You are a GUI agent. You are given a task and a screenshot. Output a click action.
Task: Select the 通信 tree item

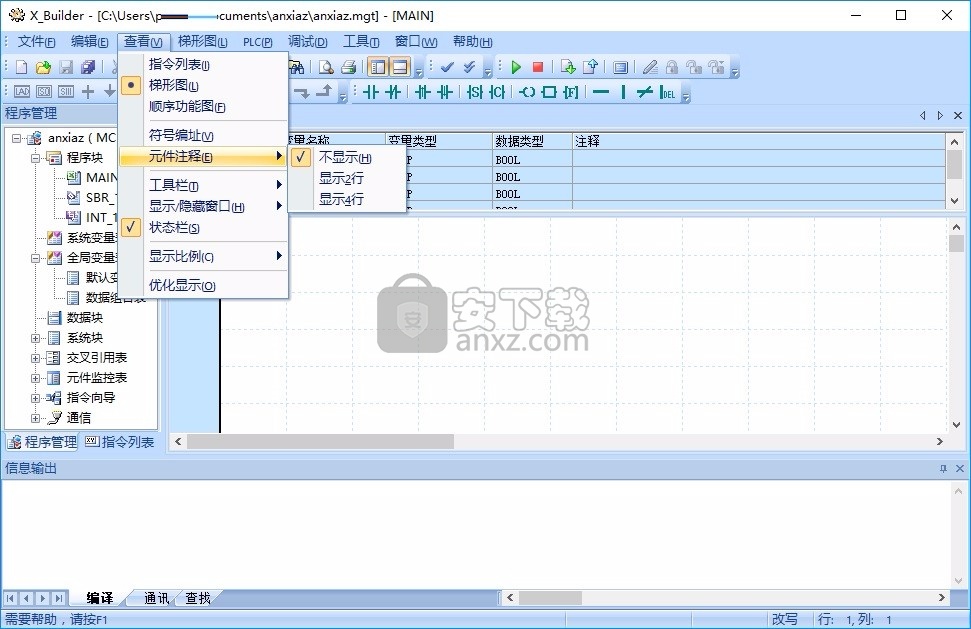point(79,418)
